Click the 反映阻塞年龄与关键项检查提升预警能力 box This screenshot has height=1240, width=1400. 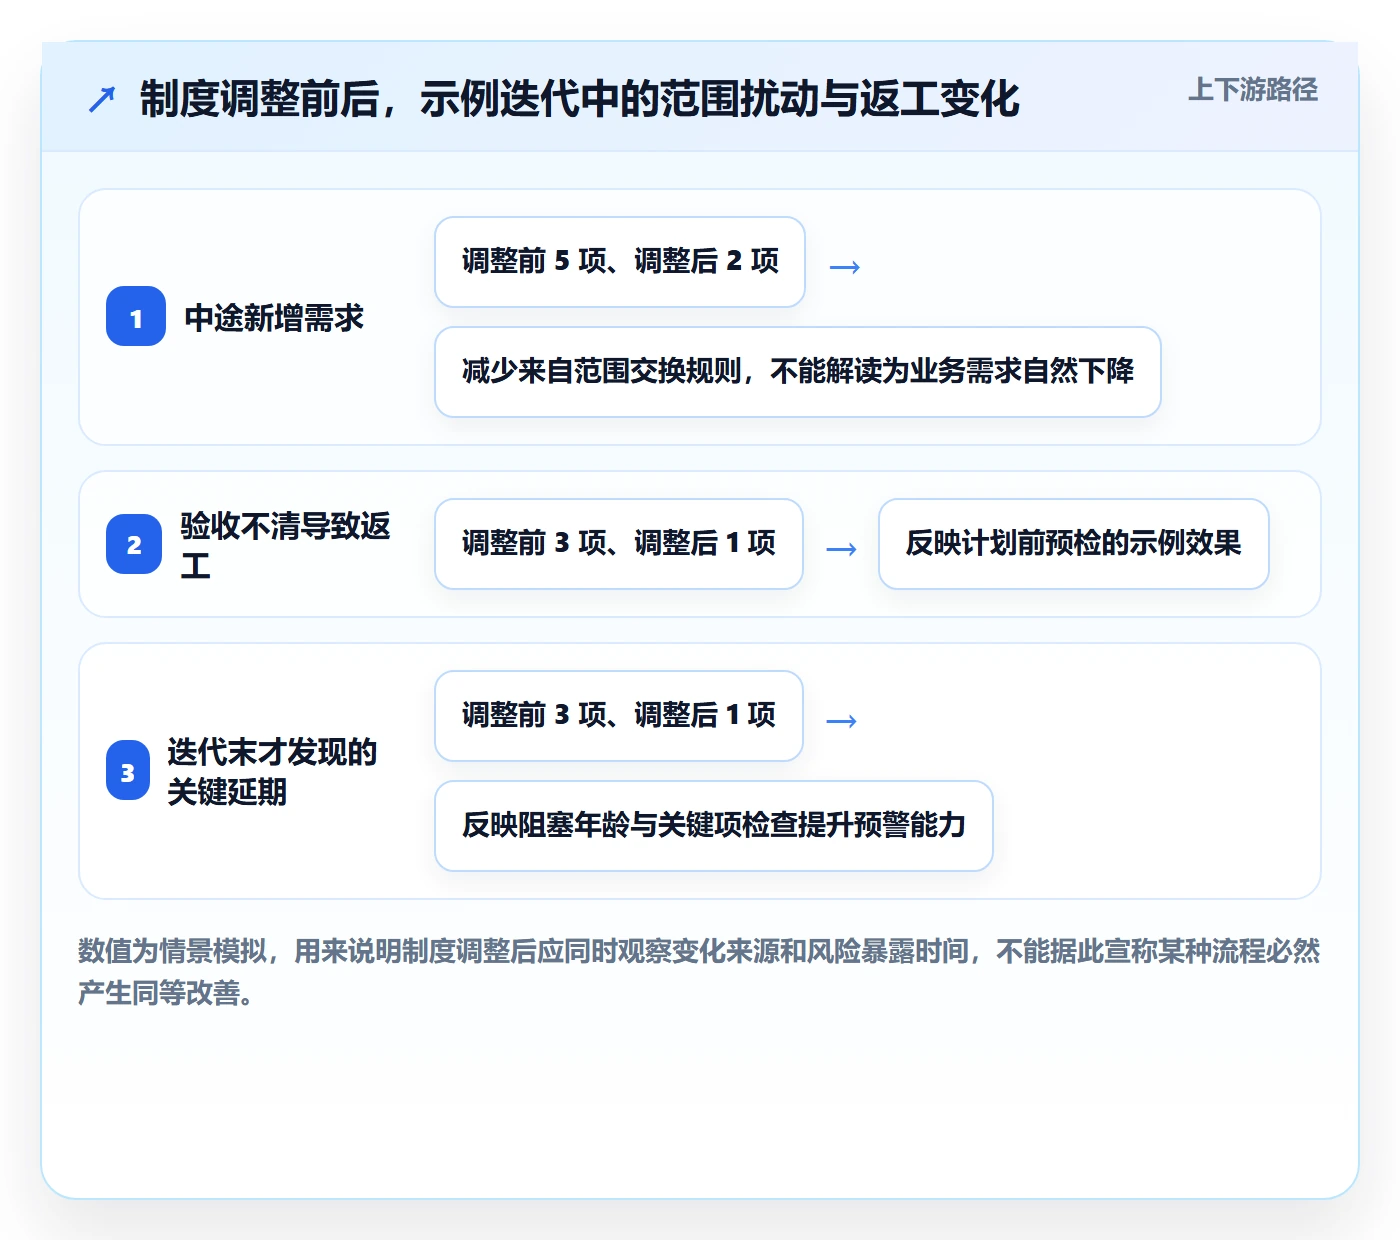pos(714,826)
